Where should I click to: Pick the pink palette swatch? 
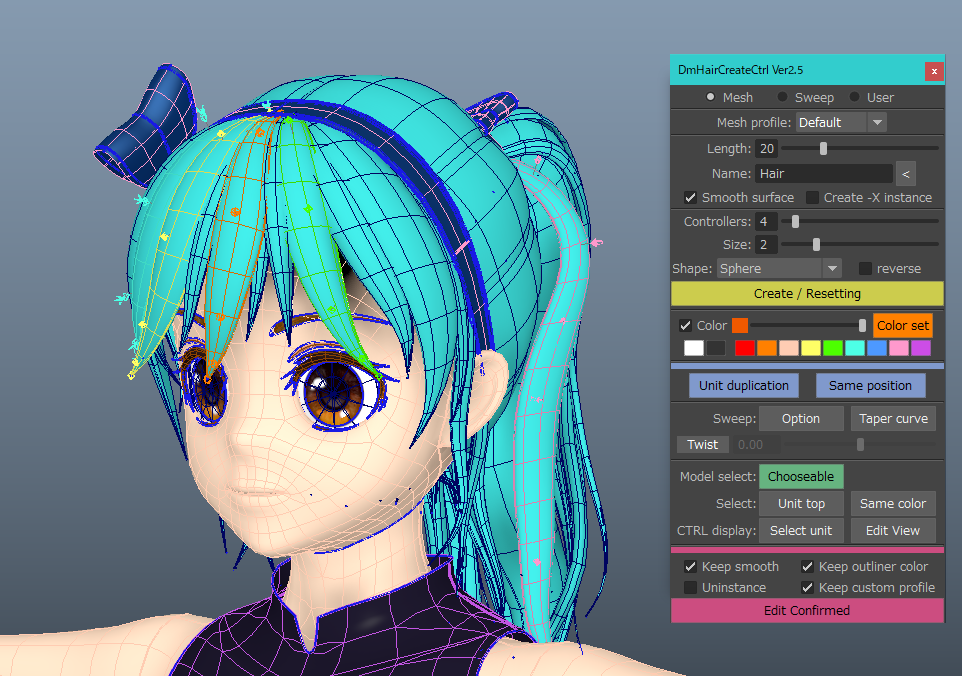[899, 348]
